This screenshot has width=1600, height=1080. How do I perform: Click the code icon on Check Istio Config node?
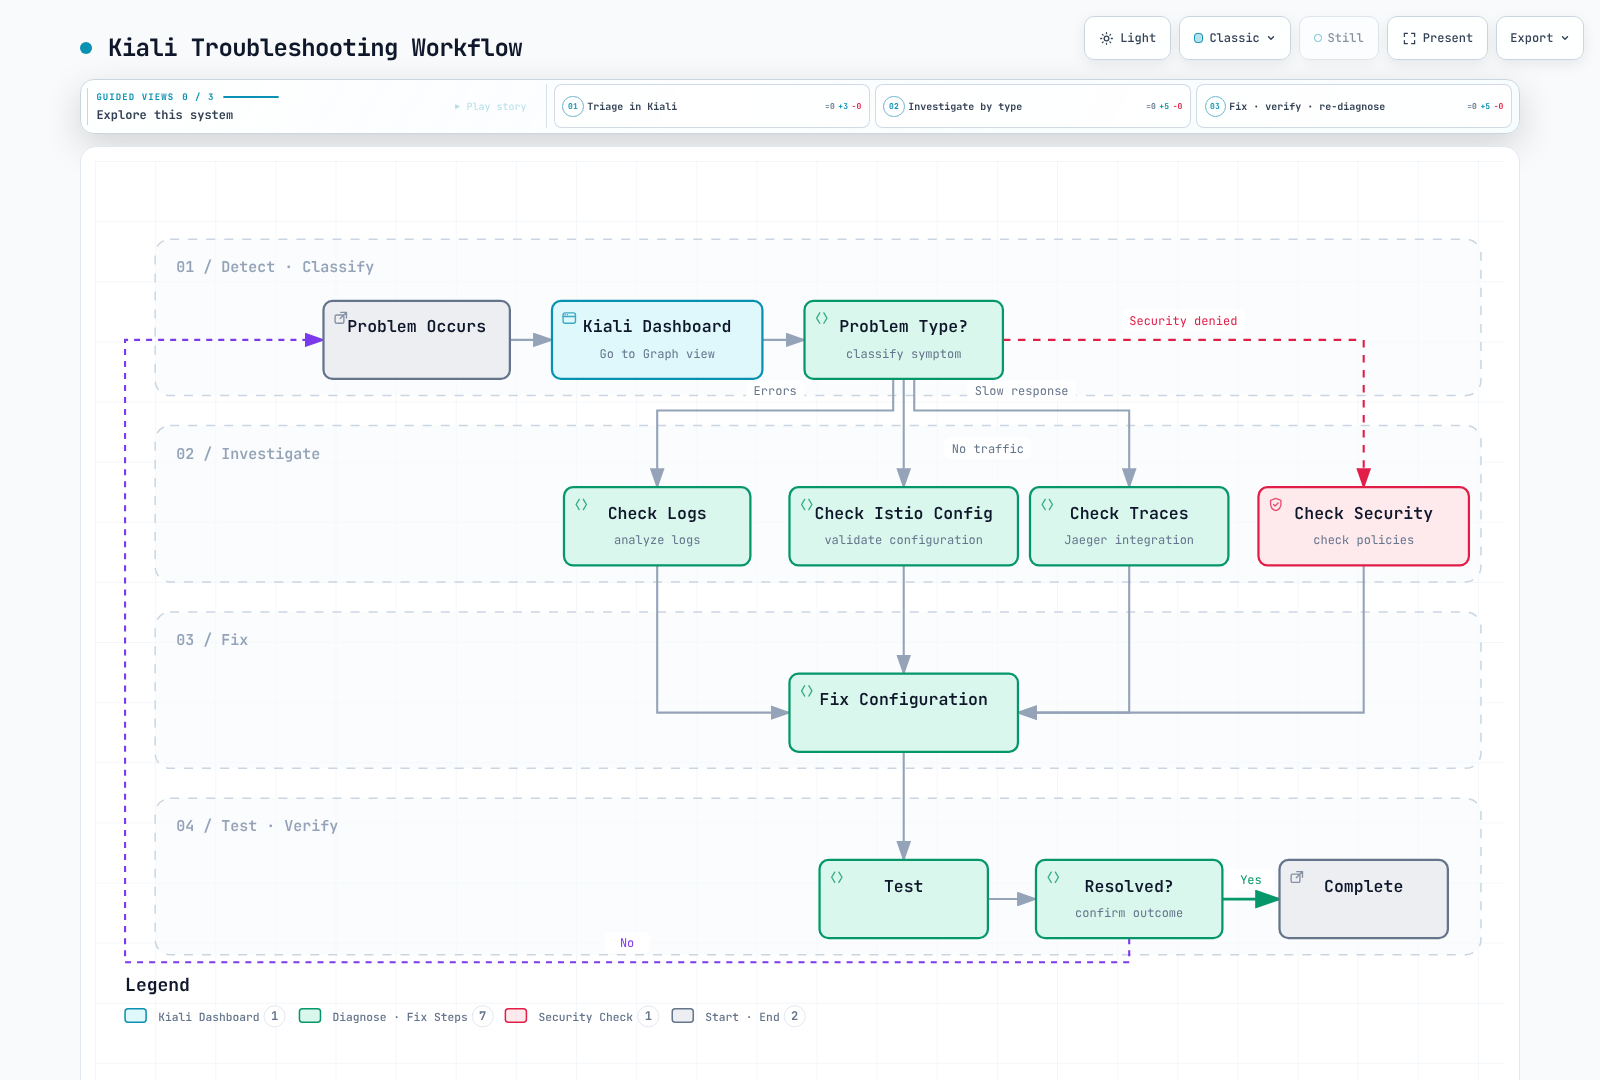coord(807,505)
